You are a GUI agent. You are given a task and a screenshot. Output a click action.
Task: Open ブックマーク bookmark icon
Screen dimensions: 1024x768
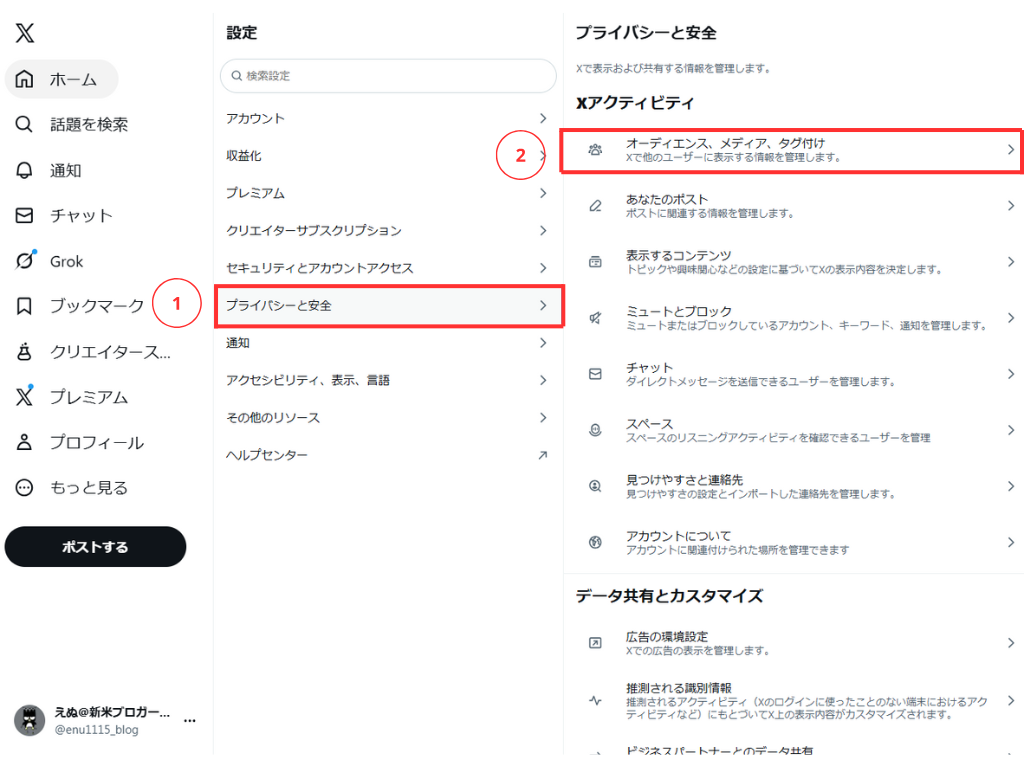pos(25,306)
